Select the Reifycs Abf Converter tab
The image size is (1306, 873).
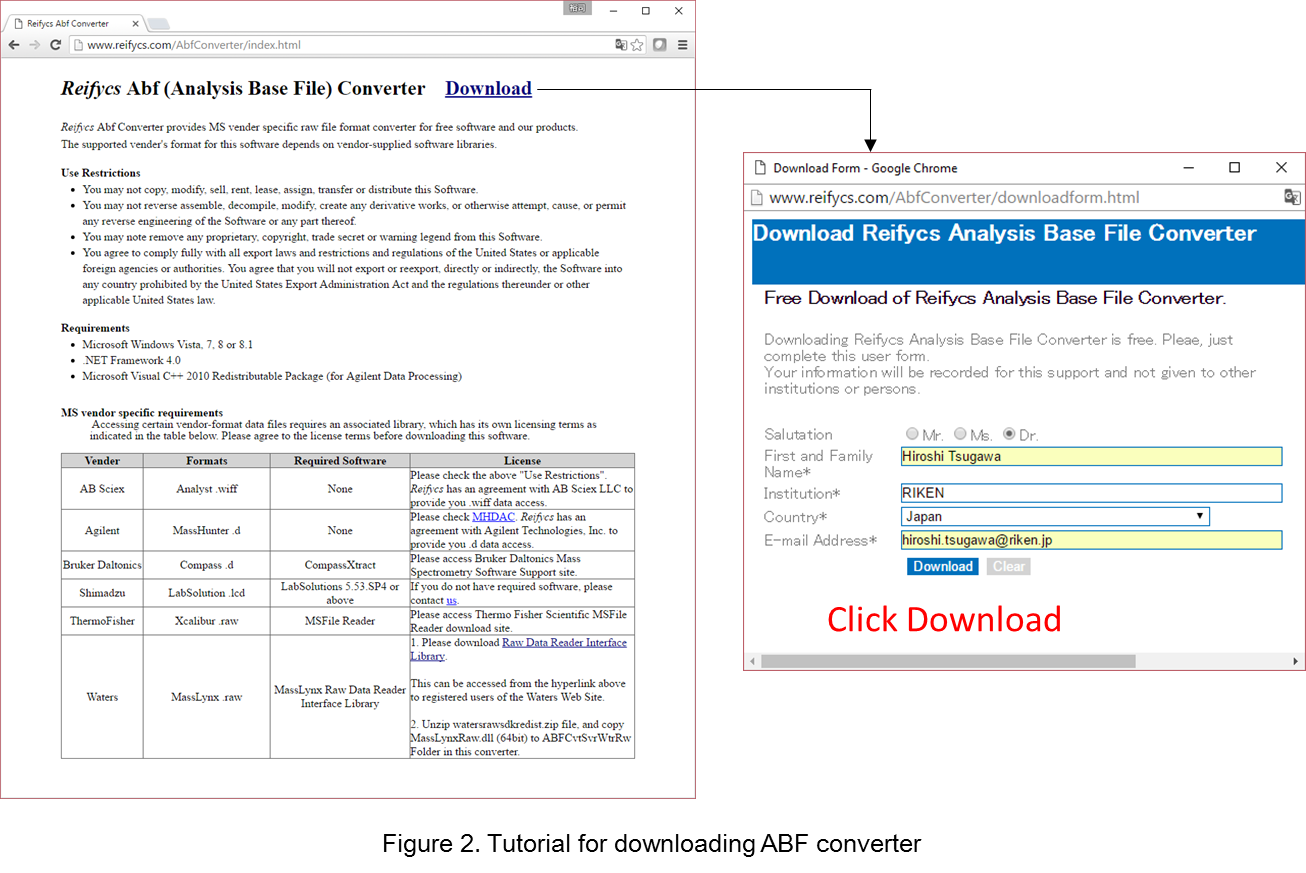[73, 23]
